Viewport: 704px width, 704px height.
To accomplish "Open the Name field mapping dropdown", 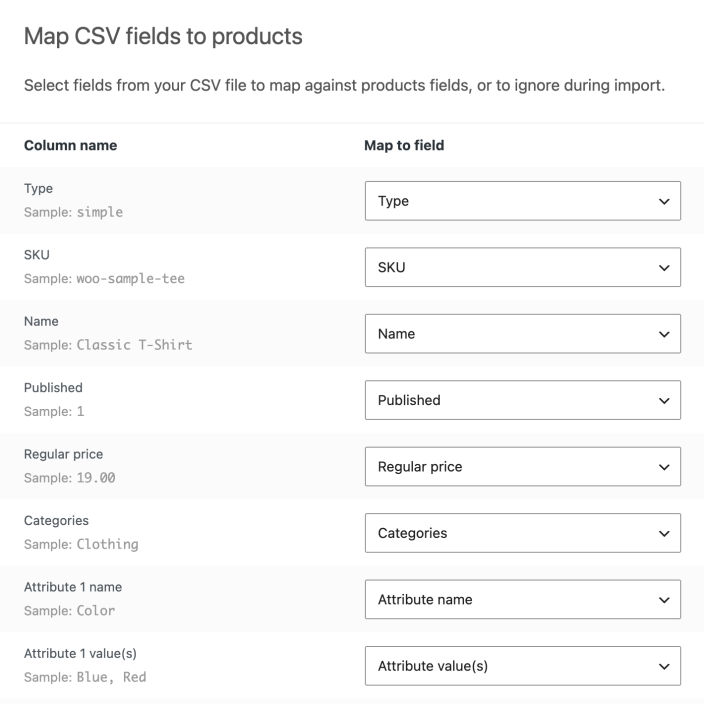I will (x=523, y=334).
